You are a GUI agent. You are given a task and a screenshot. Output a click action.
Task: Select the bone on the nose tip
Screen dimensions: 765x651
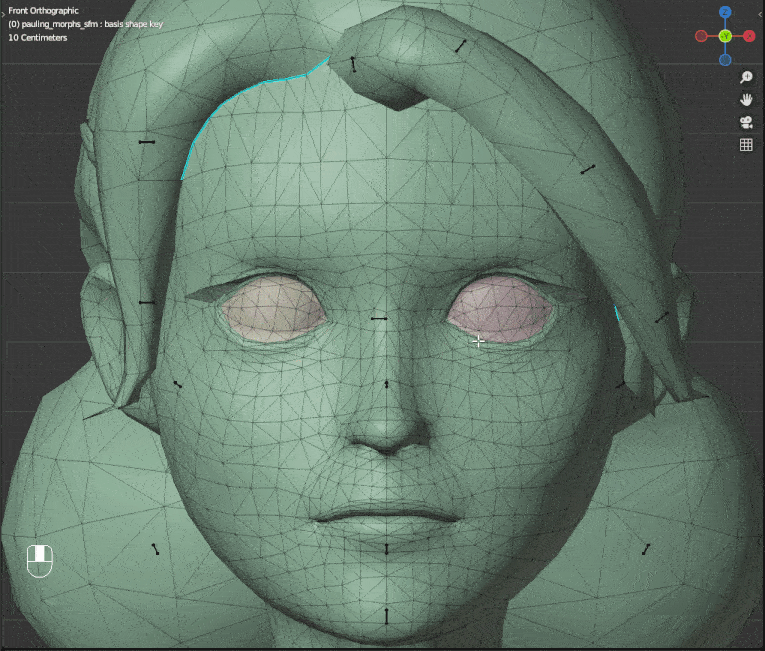[x=386, y=385]
